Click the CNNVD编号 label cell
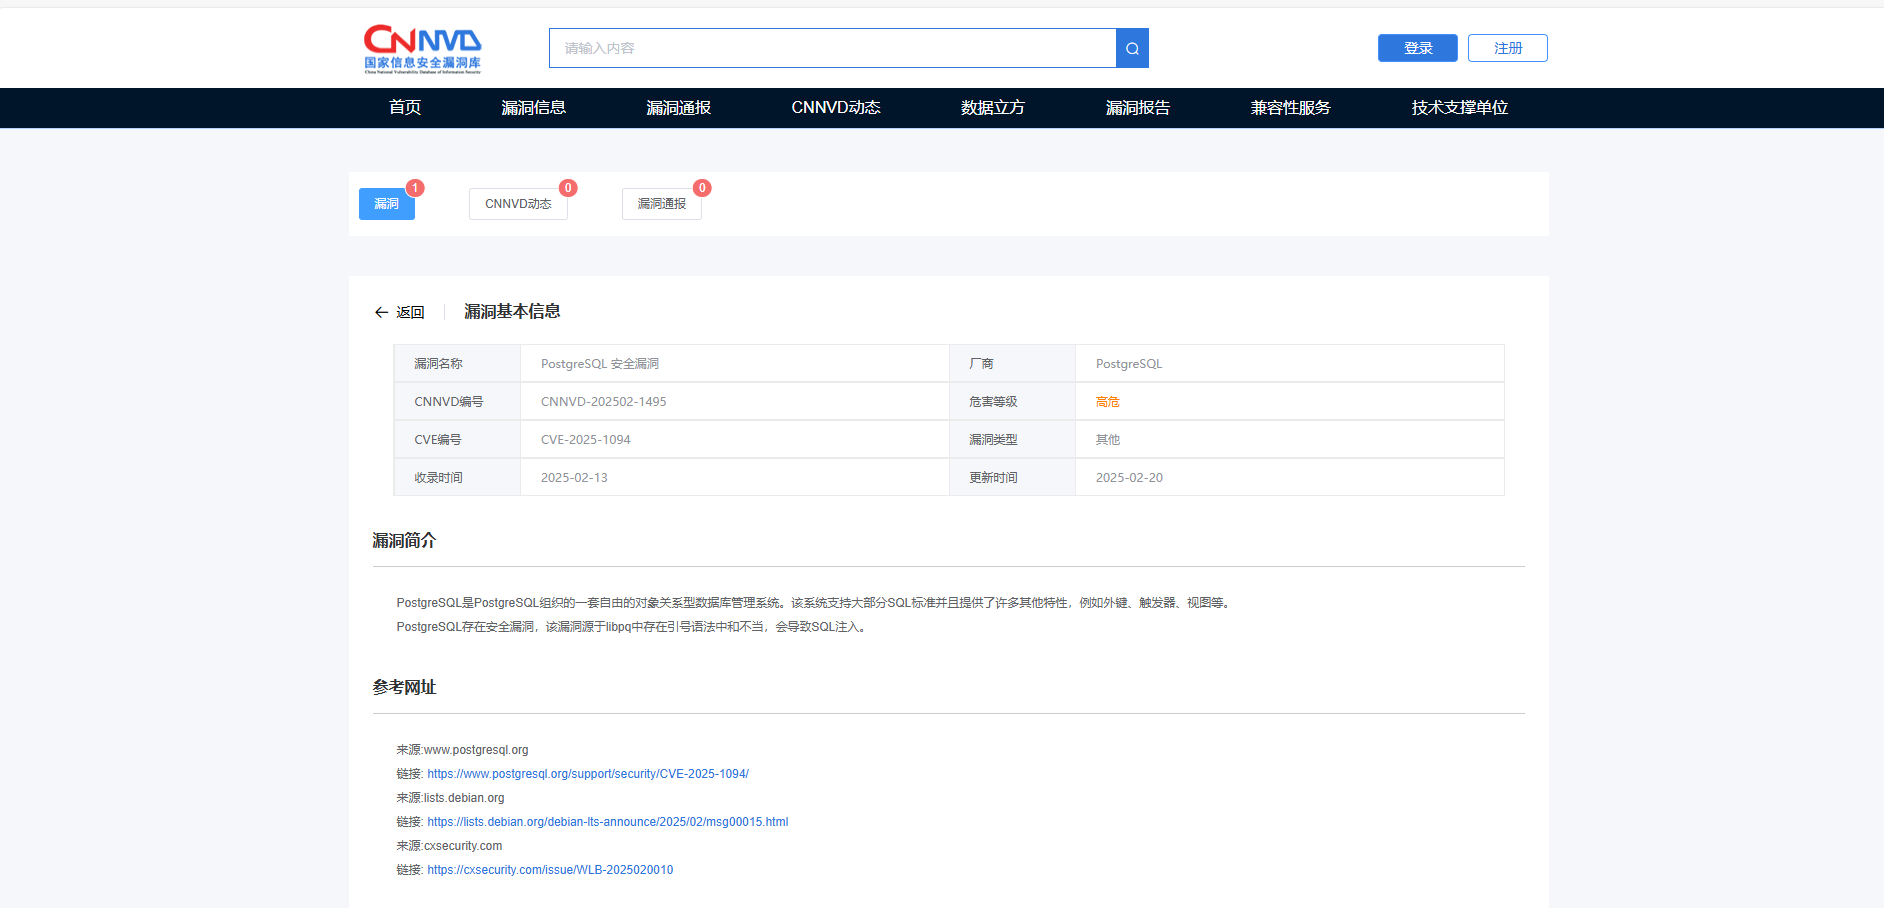 [457, 402]
